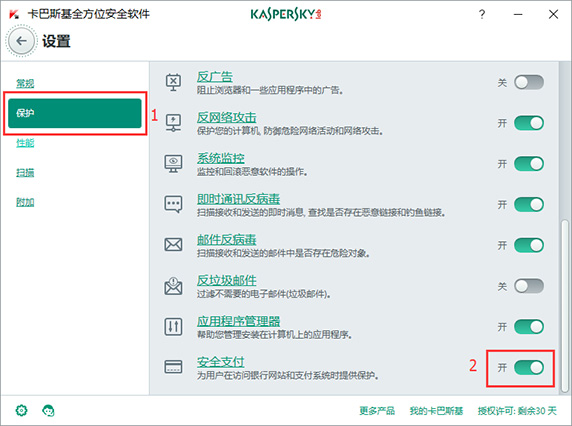Viewport: 572px width, 426px height.
Task: Enable the 反广告 toggle switch
Action: [x=529, y=82]
